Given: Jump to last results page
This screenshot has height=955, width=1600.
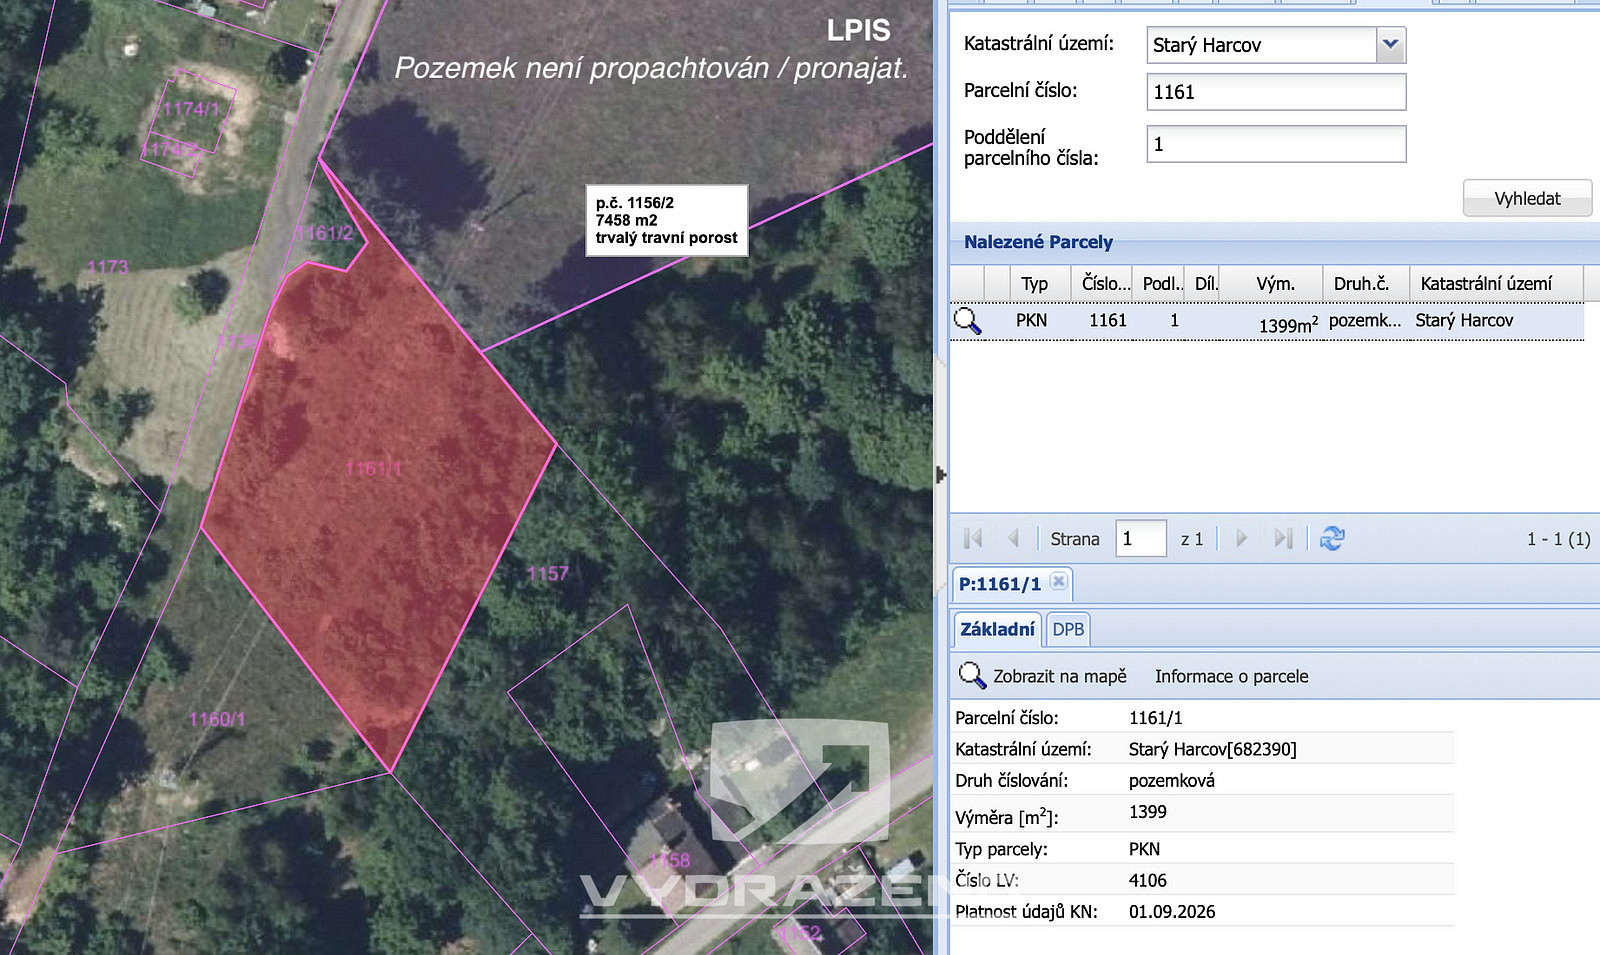Looking at the screenshot, I should coord(1283,538).
